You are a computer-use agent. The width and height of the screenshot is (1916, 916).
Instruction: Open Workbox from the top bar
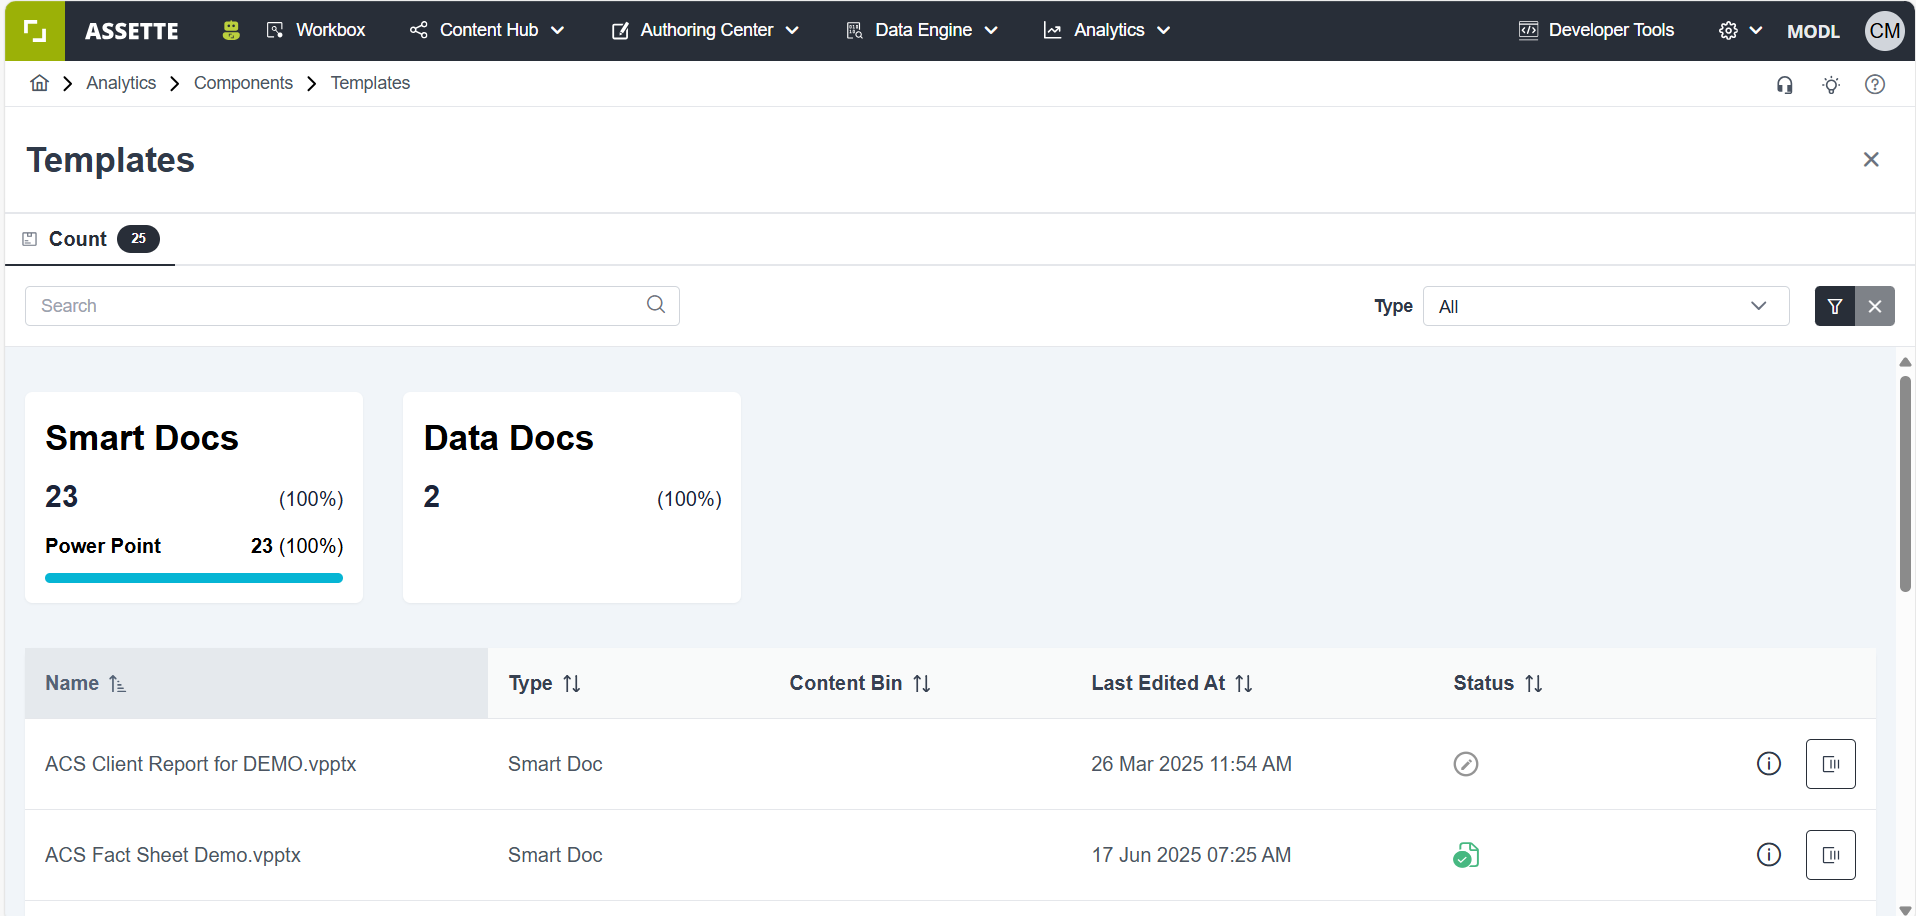[316, 31]
